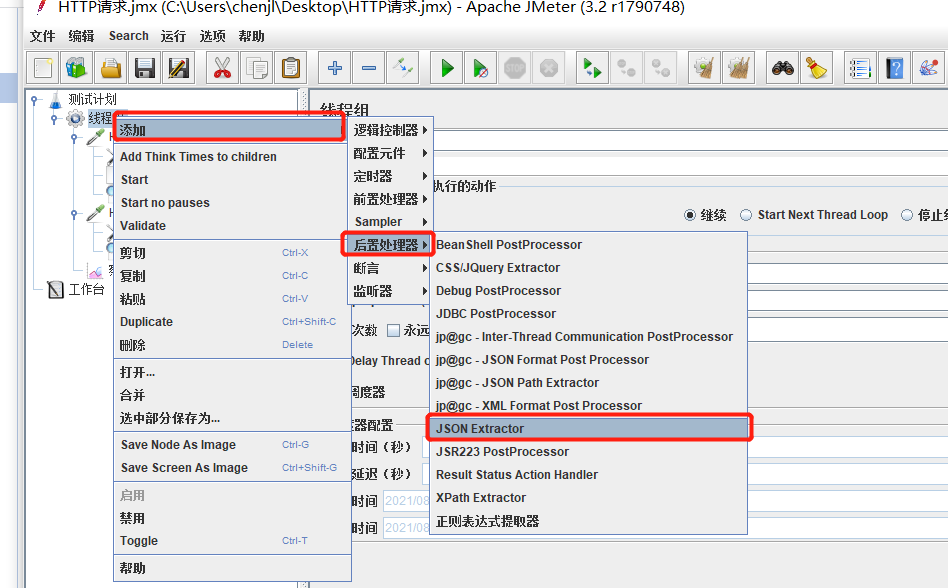Viewport: 948px width, 588px height.
Task: Click the Cut scissors icon
Action: tap(222, 68)
